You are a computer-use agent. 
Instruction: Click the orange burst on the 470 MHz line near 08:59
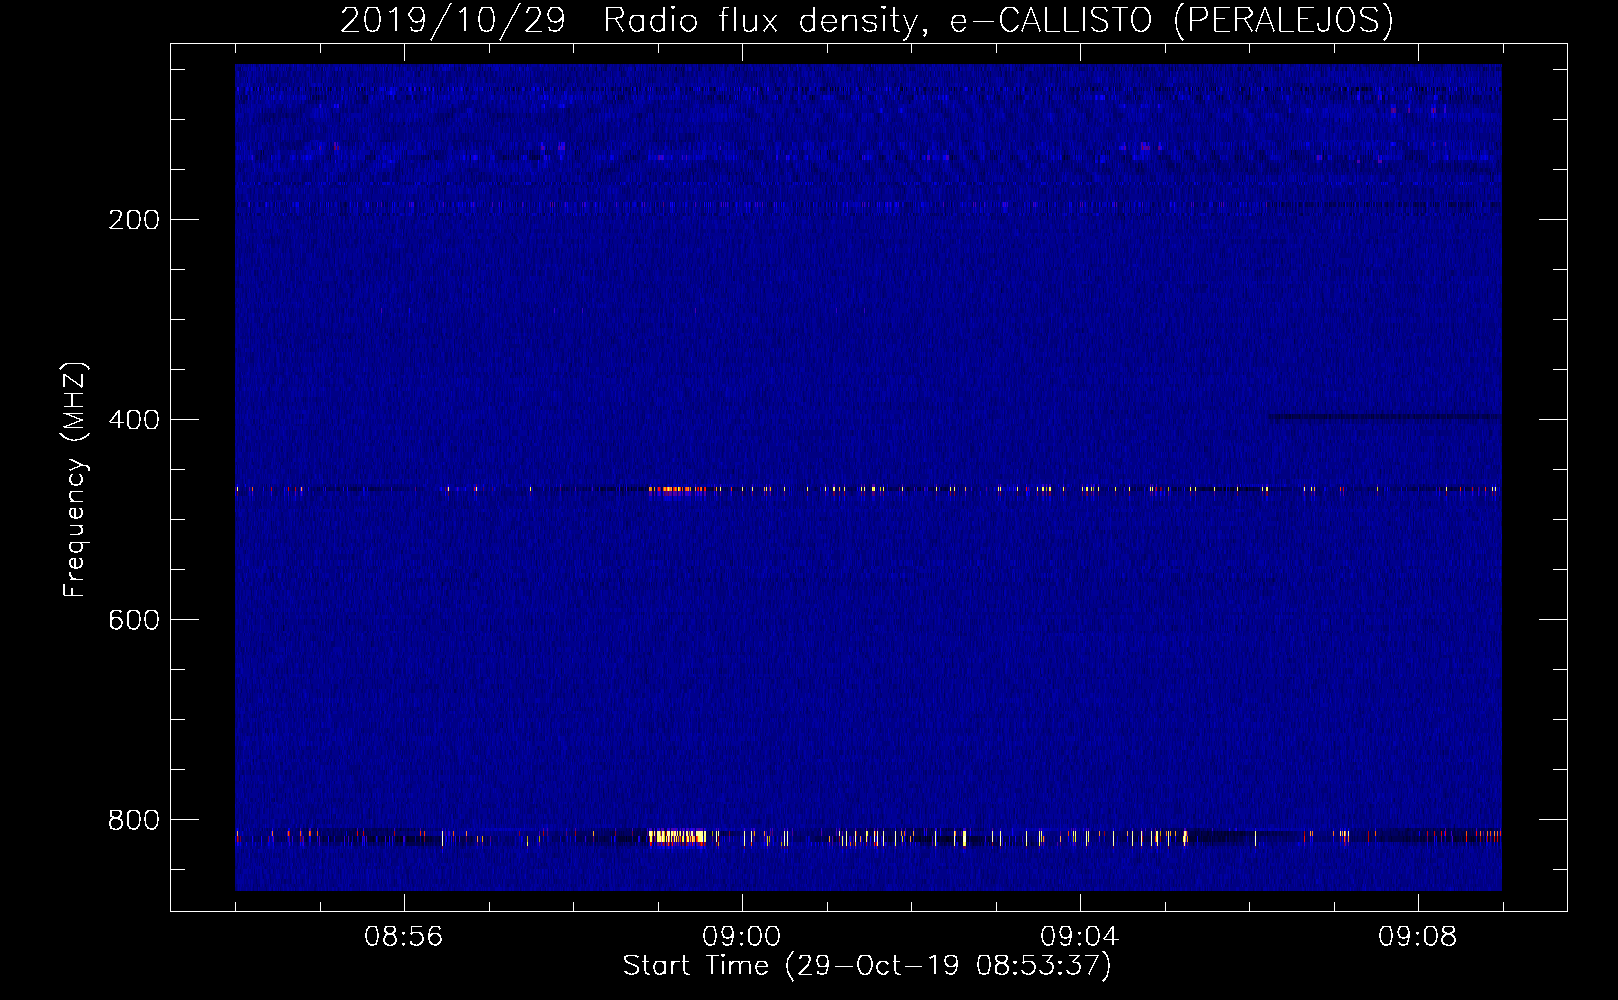click(676, 489)
